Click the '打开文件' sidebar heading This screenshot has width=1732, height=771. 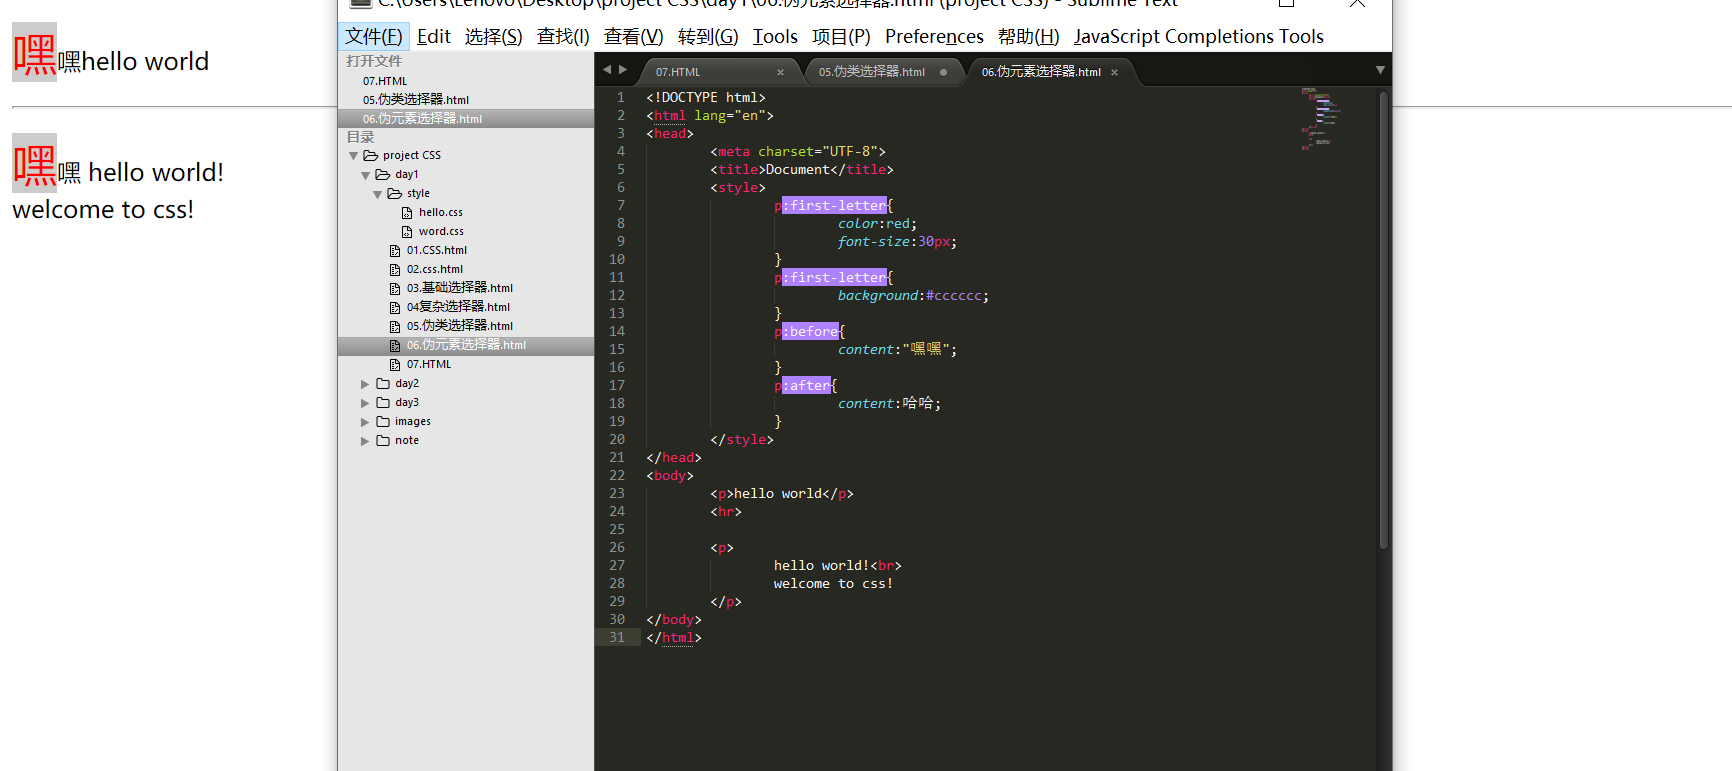pyautogui.click(x=374, y=62)
